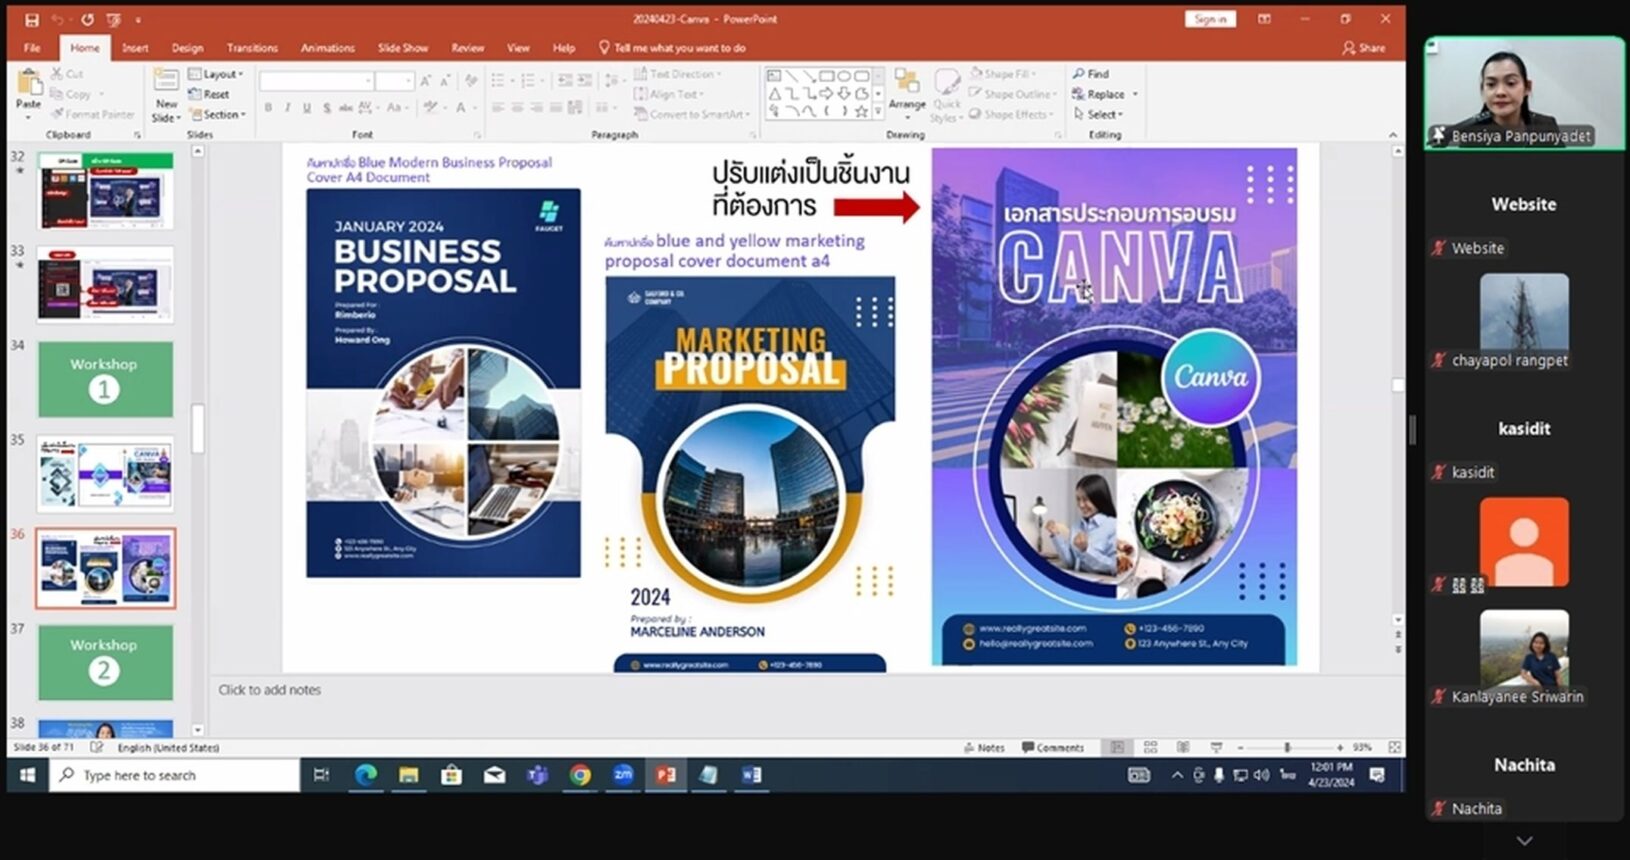The image size is (1630, 860).
Task: Increase the list indent level
Action: 584,80
